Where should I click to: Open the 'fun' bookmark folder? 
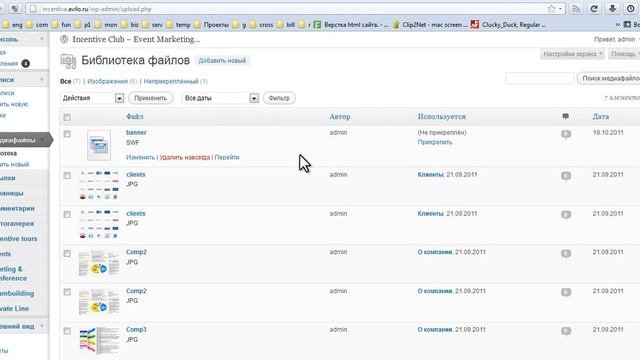pos(61,25)
